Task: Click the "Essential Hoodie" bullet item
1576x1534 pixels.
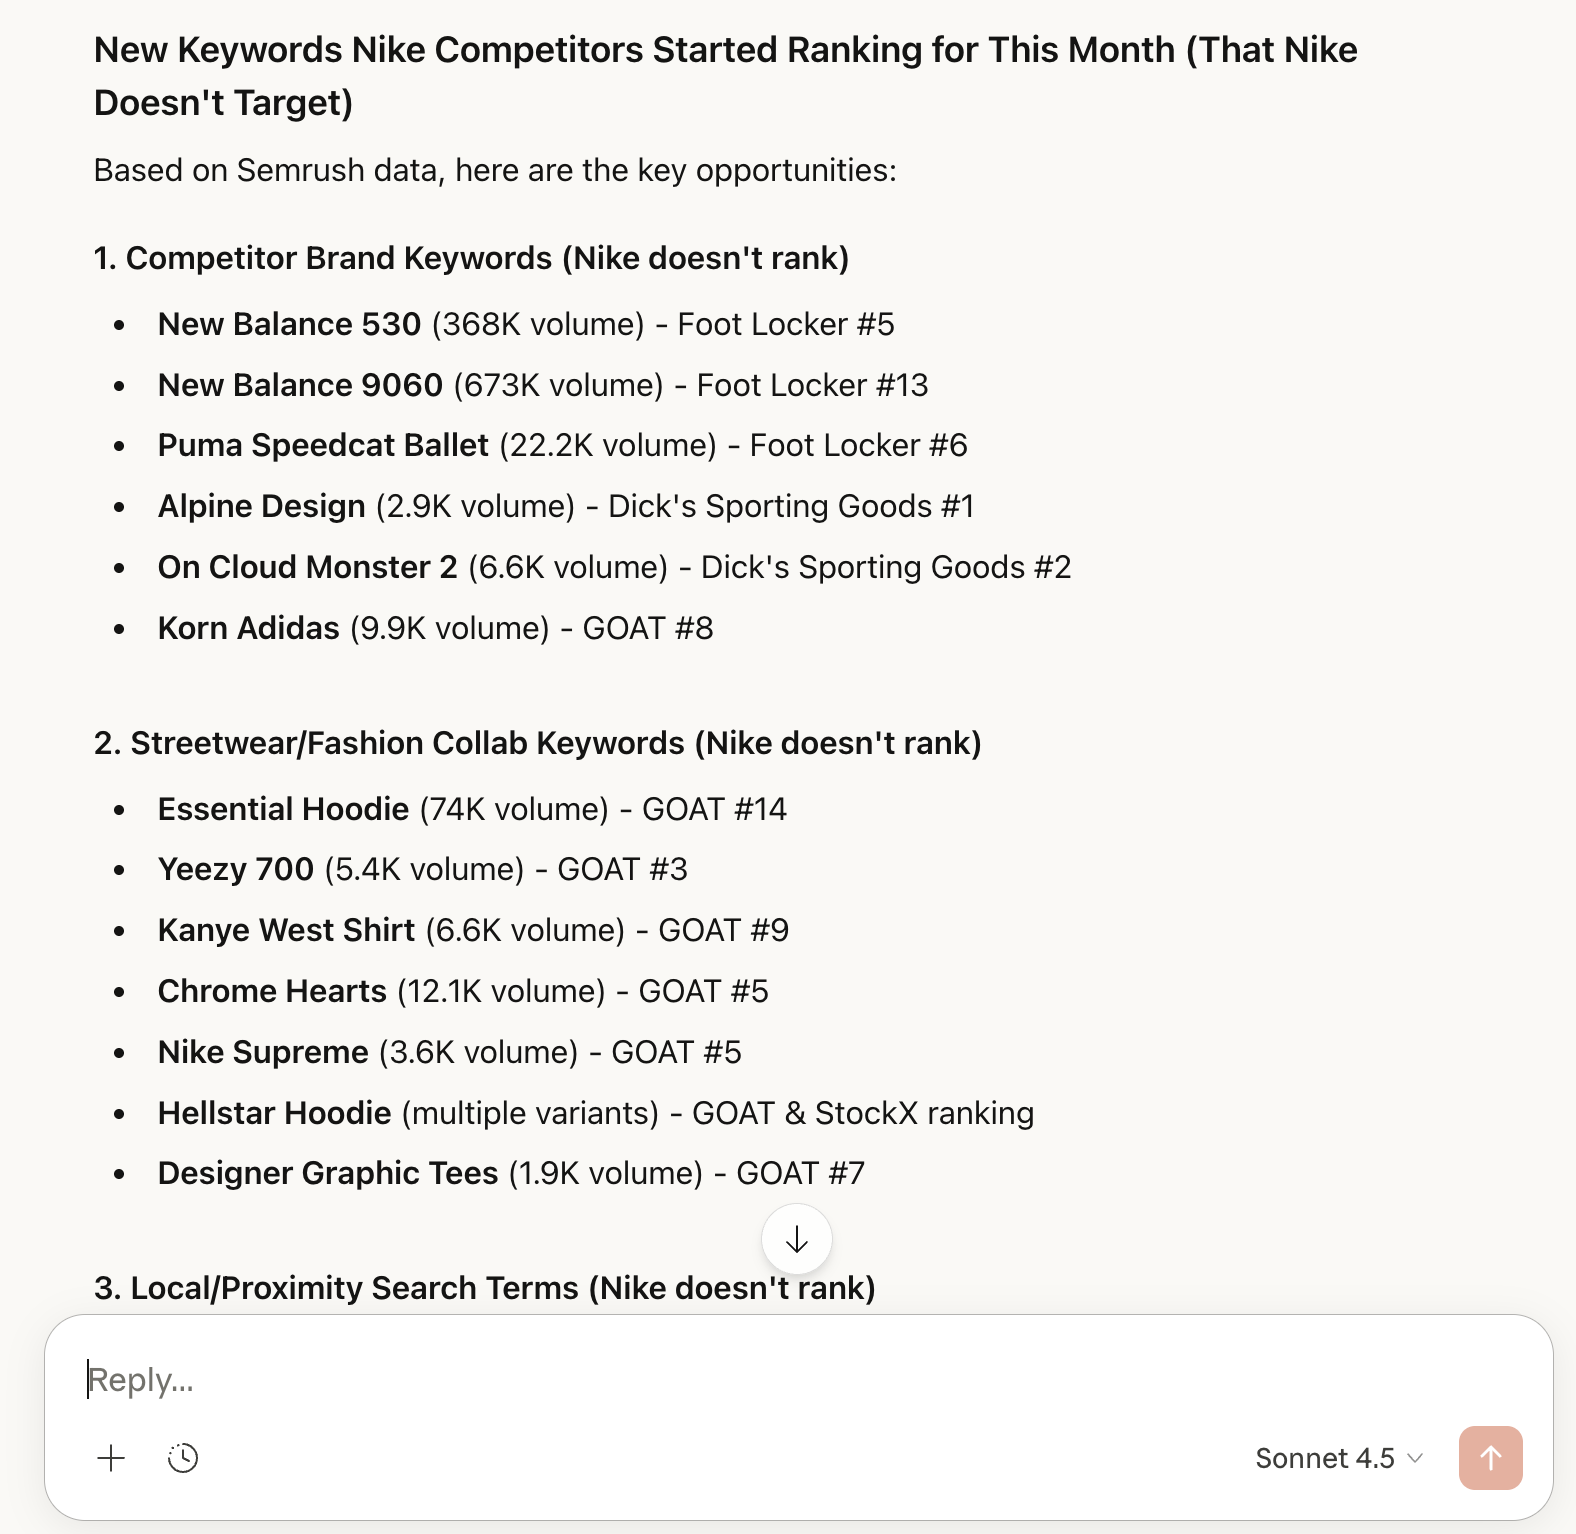Action: point(283,808)
